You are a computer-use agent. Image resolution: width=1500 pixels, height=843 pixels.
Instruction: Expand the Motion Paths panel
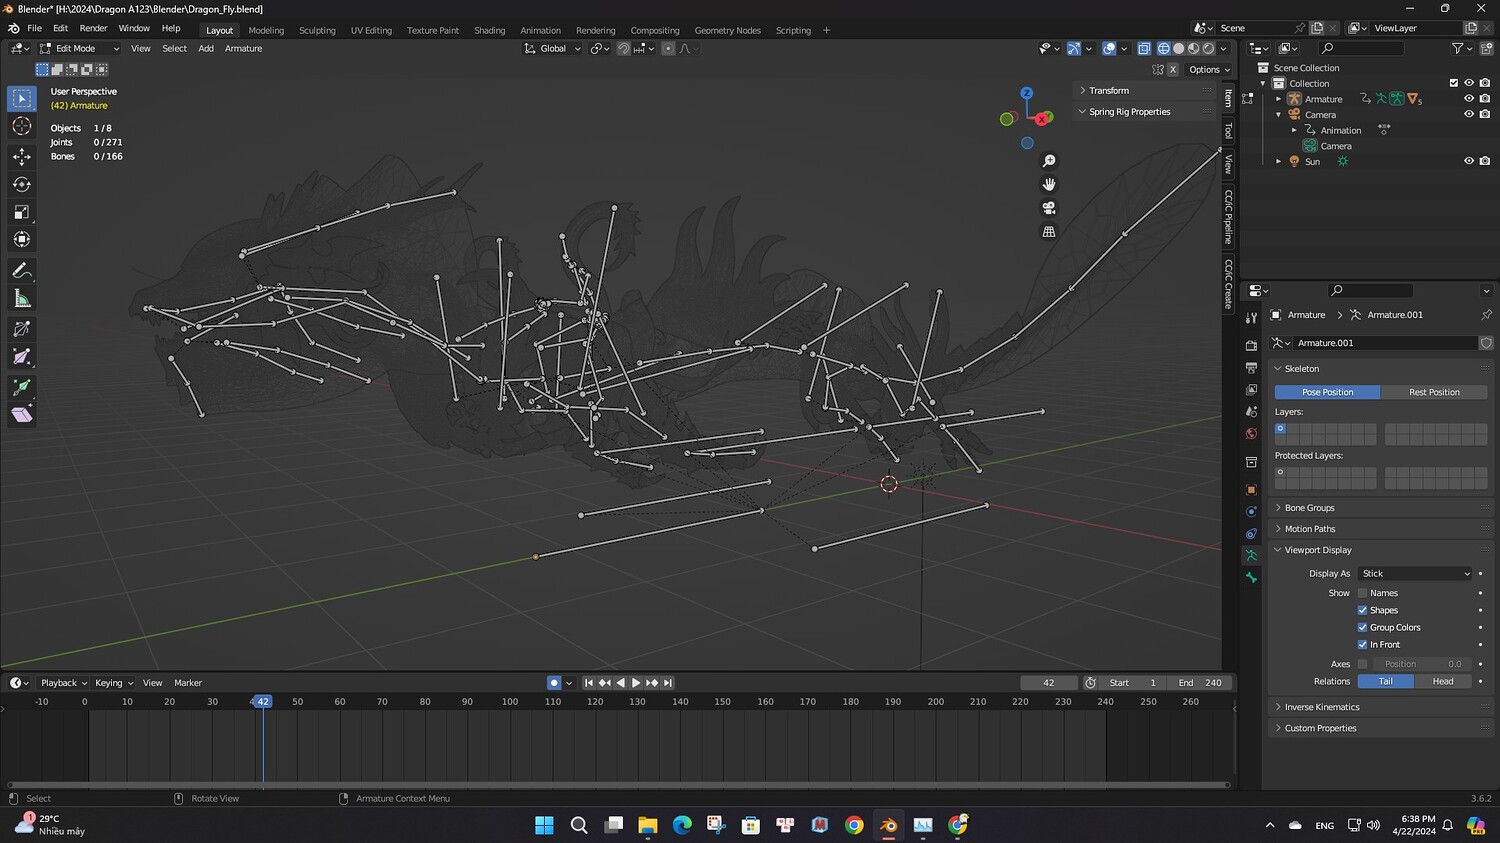1379,529
